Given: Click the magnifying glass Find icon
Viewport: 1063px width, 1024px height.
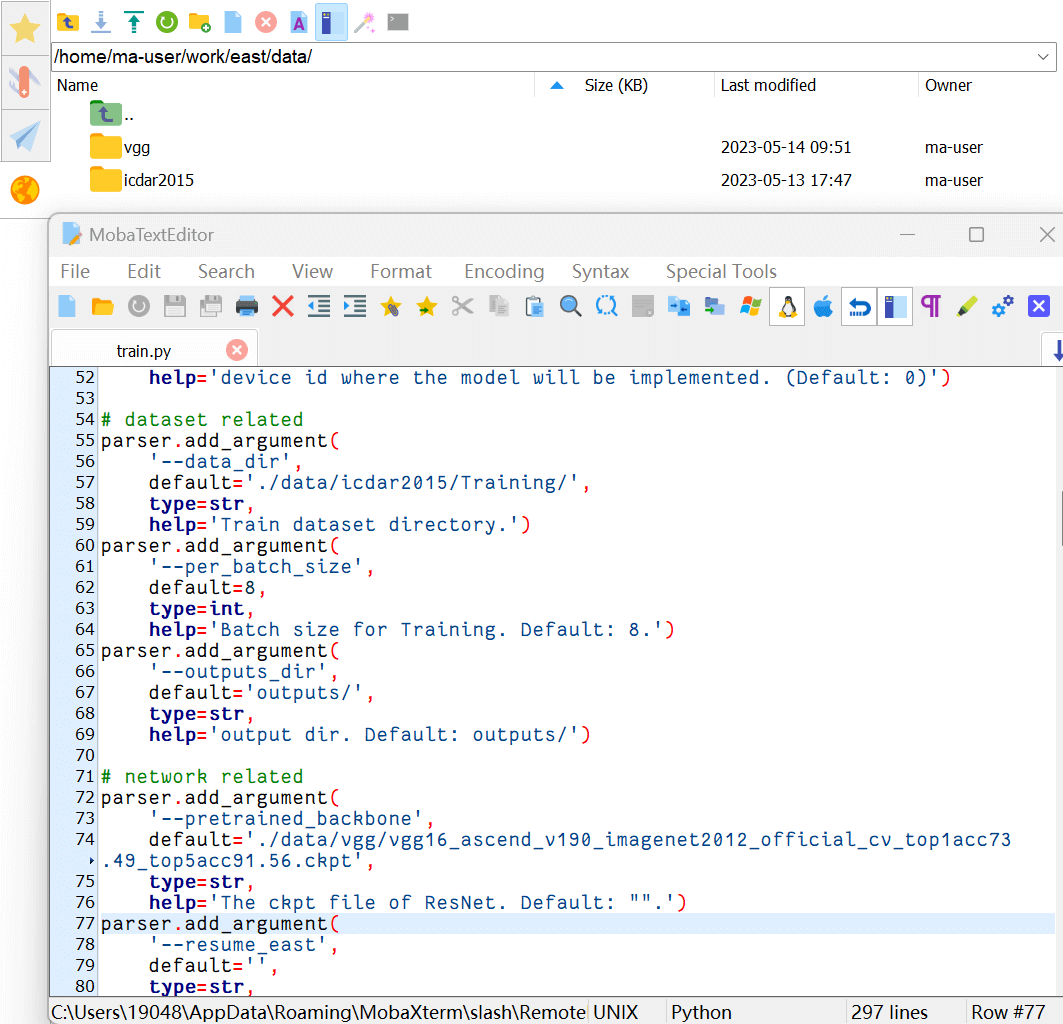Looking at the screenshot, I should click(x=571, y=307).
